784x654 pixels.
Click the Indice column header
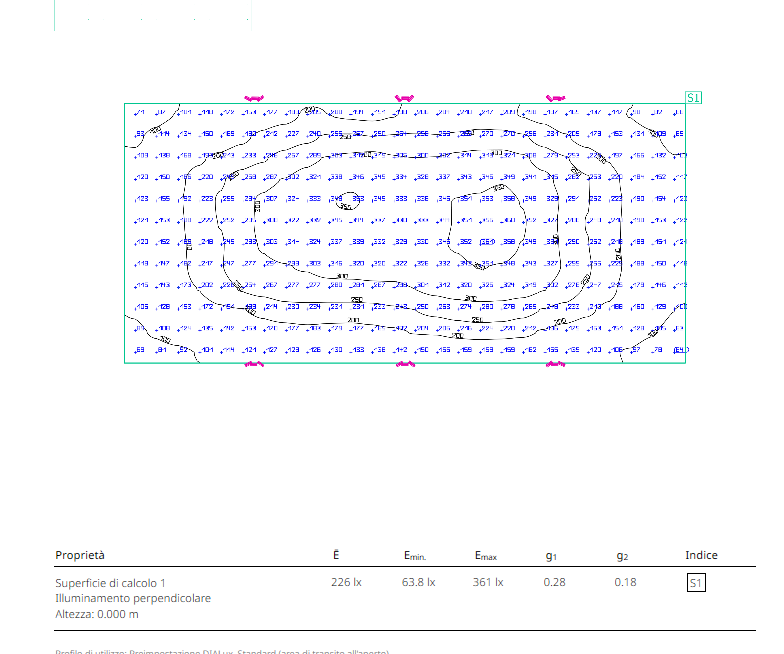[x=701, y=555]
